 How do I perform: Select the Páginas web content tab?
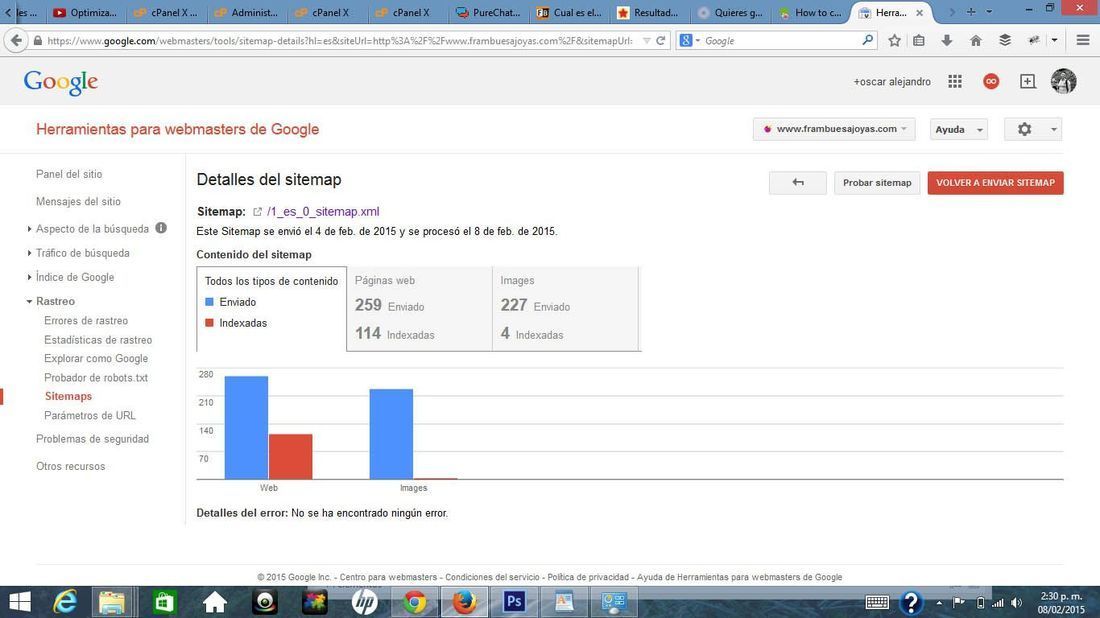tap(420, 308)
